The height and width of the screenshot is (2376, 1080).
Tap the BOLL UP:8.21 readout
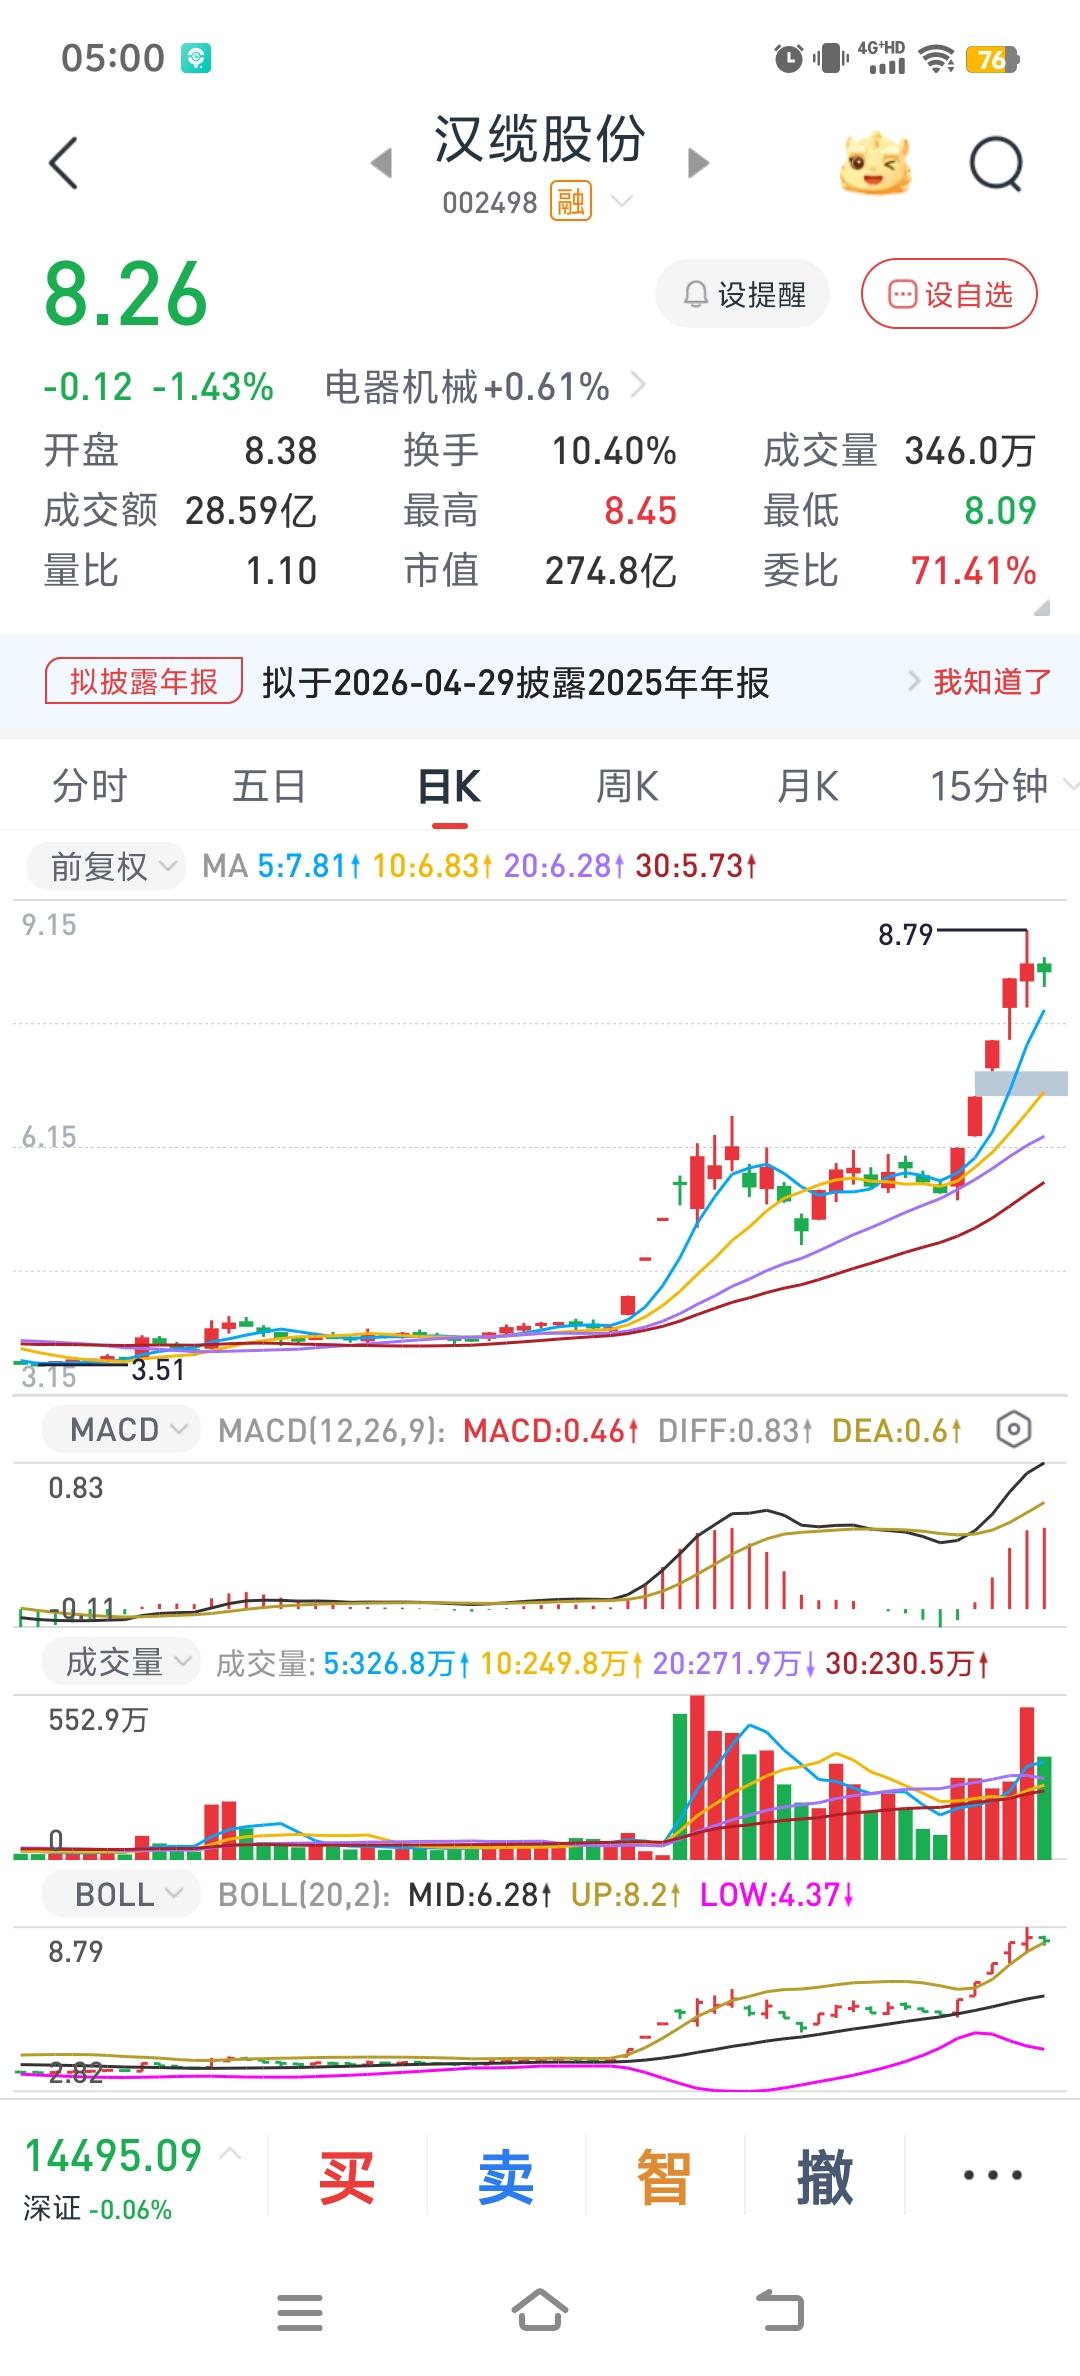pos(625,1894)
